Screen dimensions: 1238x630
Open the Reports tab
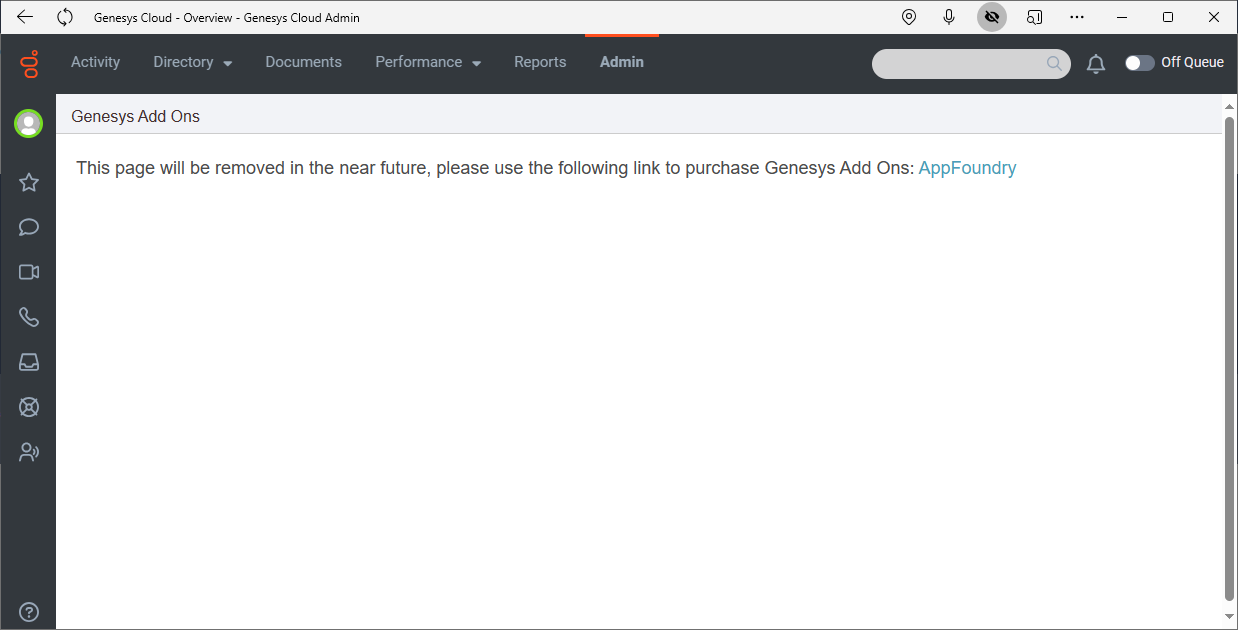coord(540,62)
